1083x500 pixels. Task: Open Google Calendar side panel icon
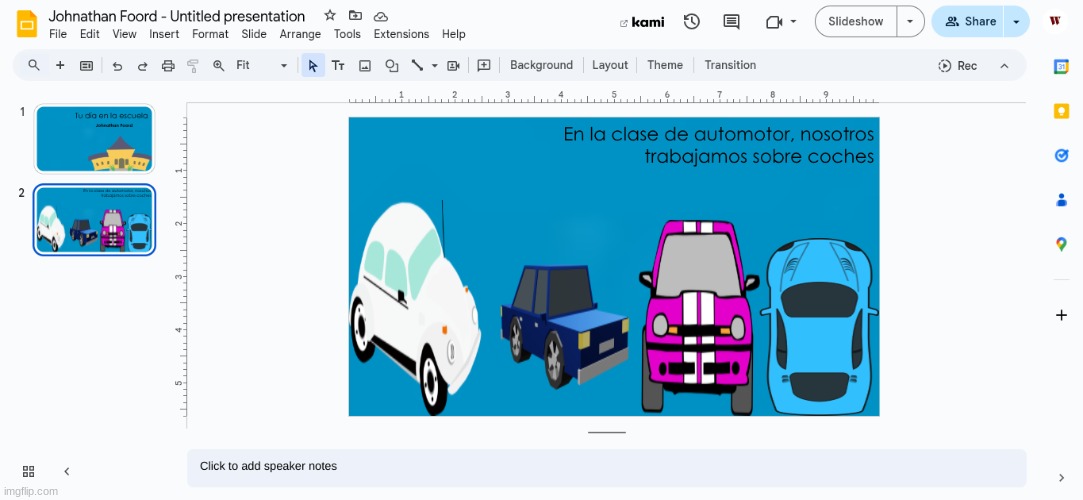tap(1061, 67)
